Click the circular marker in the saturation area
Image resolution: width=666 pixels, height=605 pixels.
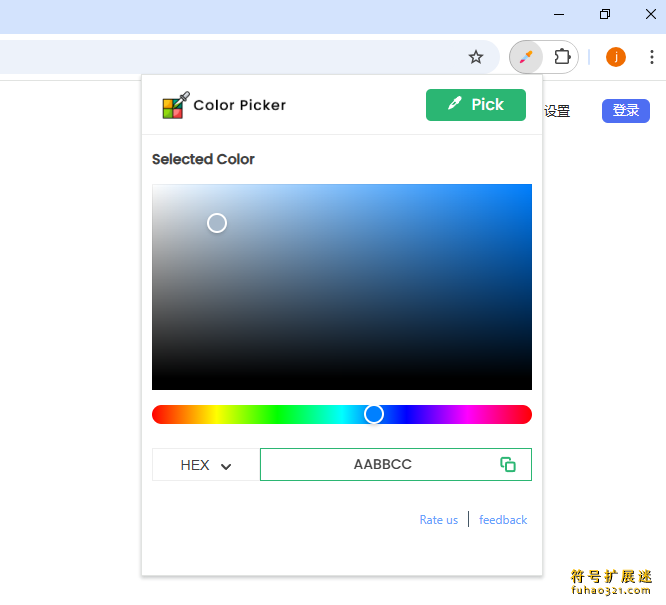(x=217, y=223)
